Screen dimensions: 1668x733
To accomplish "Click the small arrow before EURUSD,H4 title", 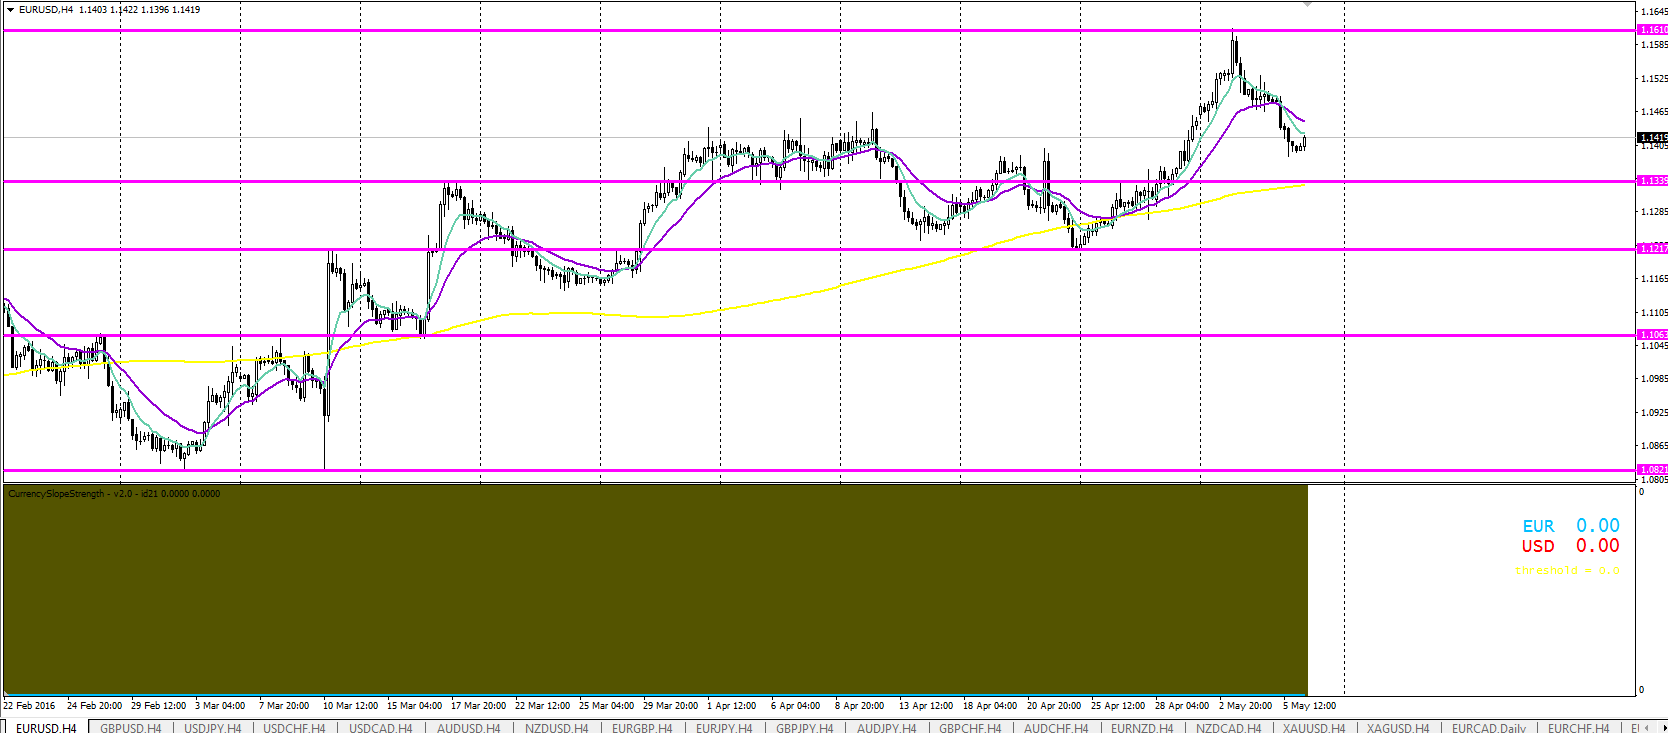I will point(10,10).
